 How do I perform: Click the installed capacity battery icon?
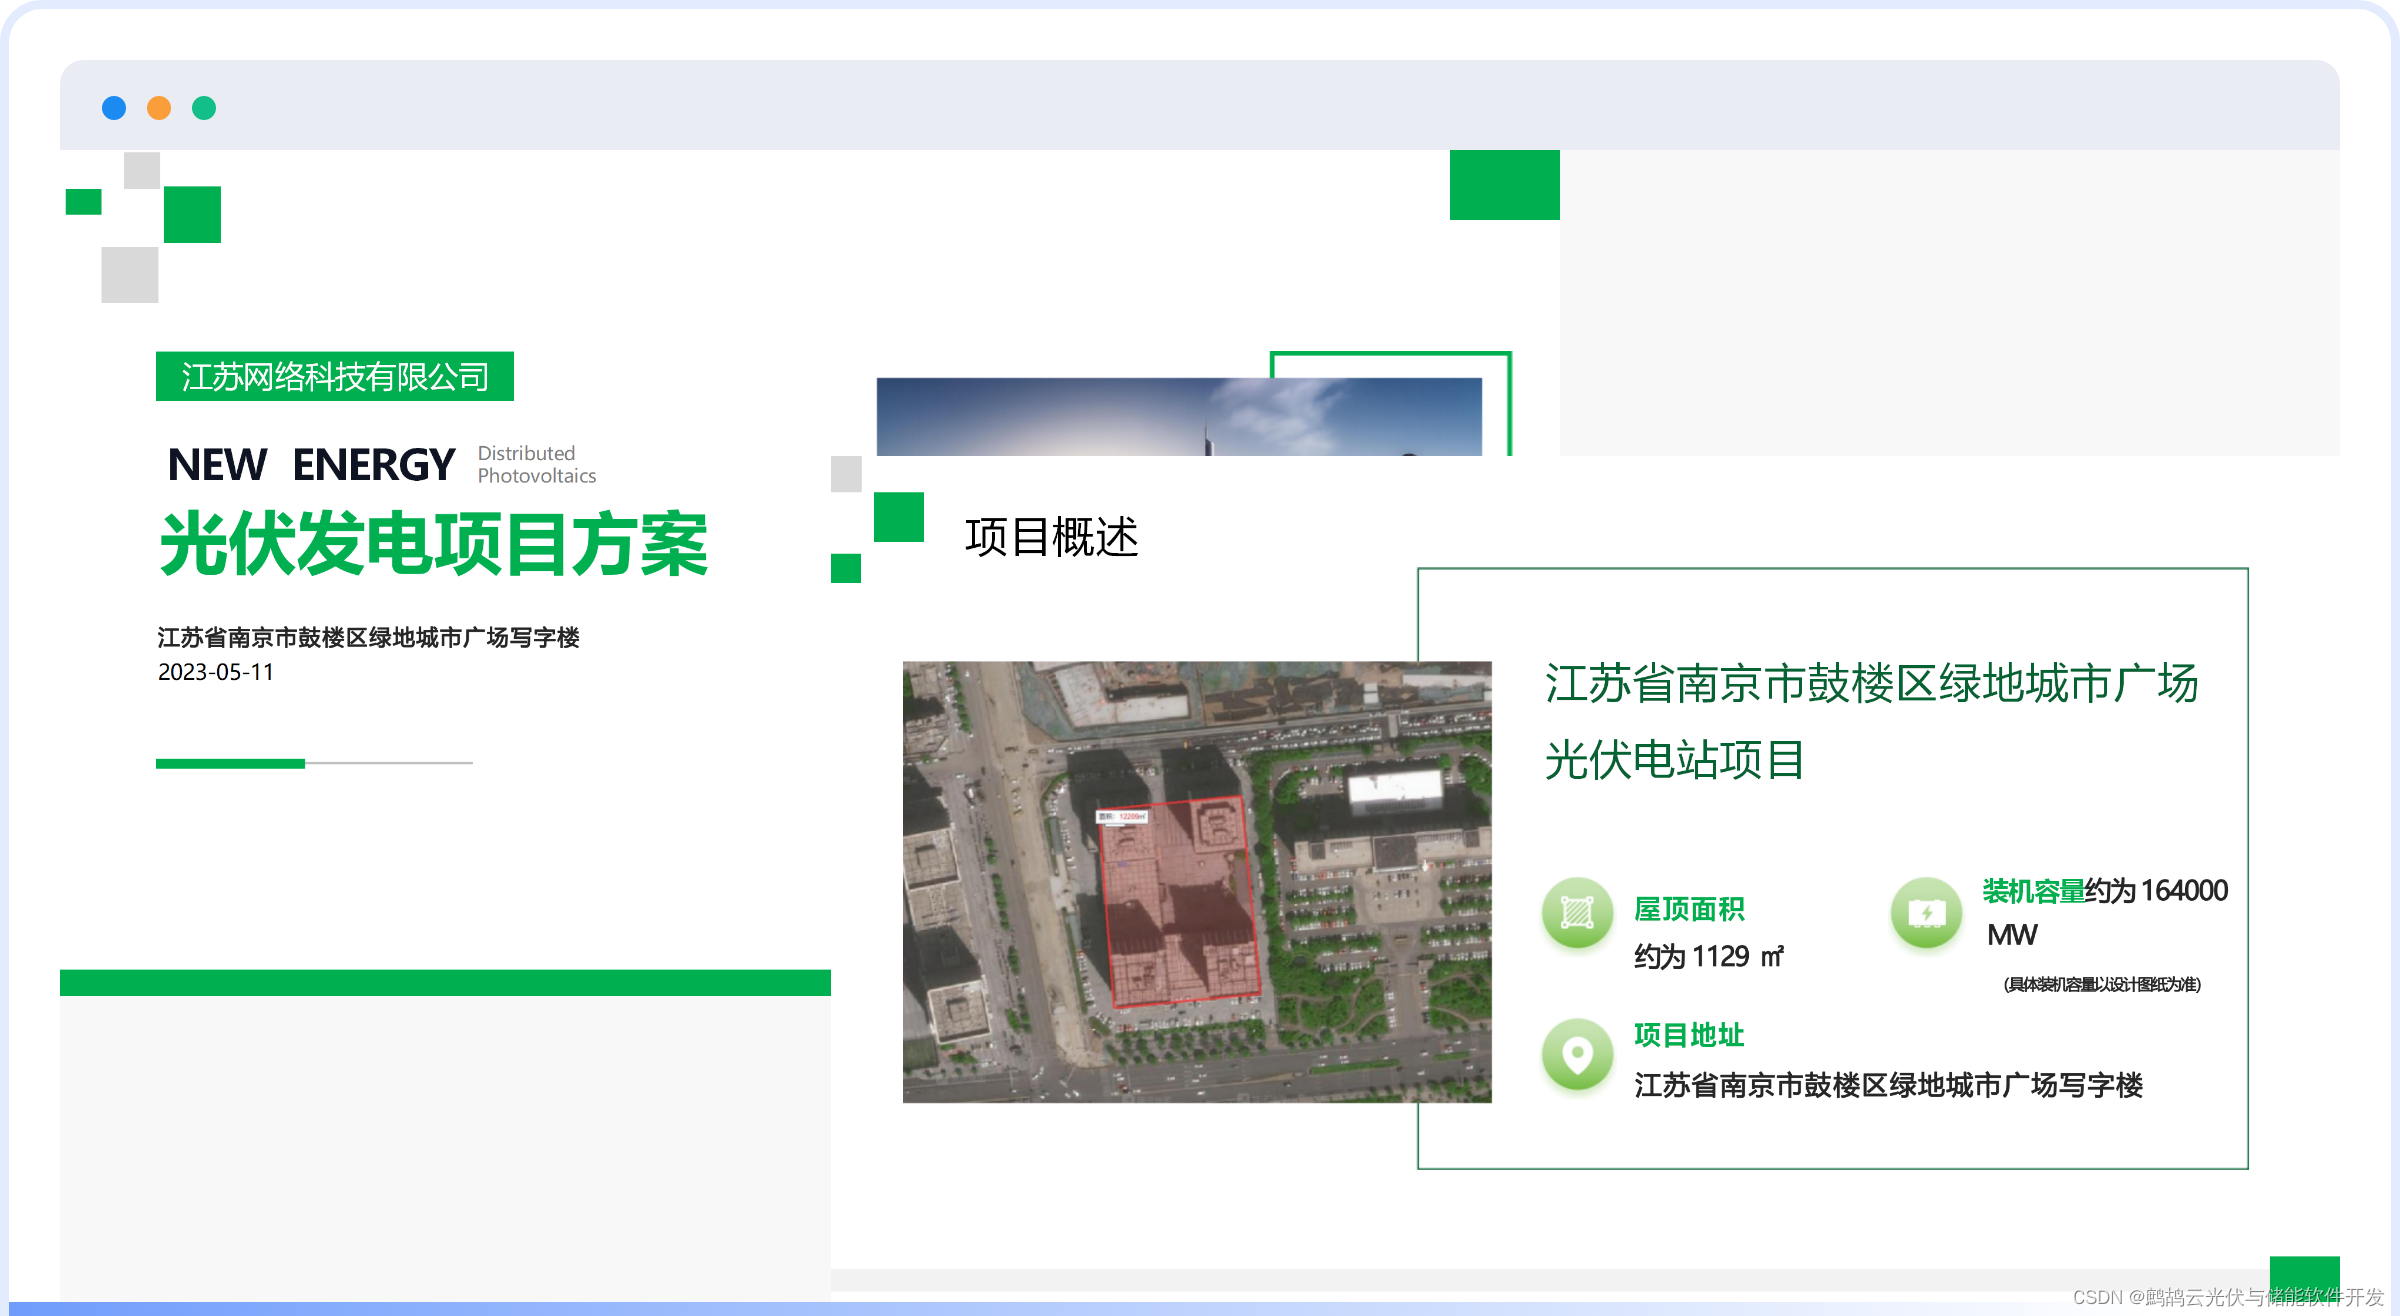click(1926, 912)
